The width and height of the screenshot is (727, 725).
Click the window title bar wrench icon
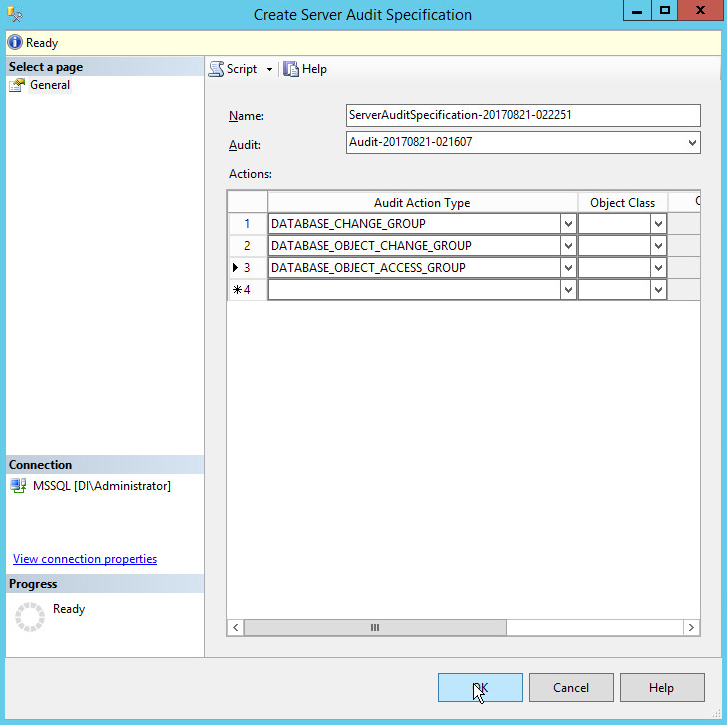click(14, 14)
